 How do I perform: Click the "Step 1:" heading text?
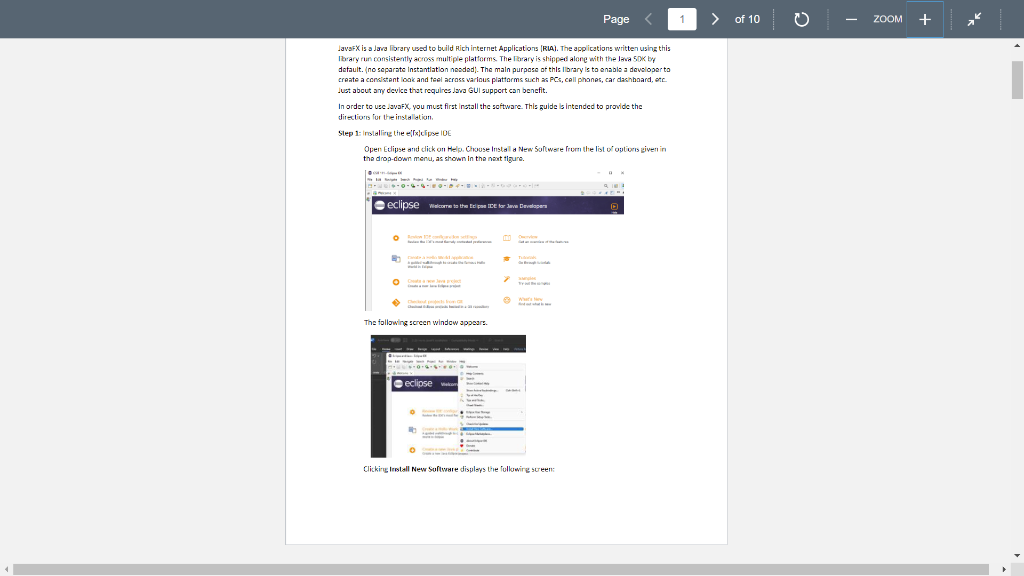pos(349,133)
